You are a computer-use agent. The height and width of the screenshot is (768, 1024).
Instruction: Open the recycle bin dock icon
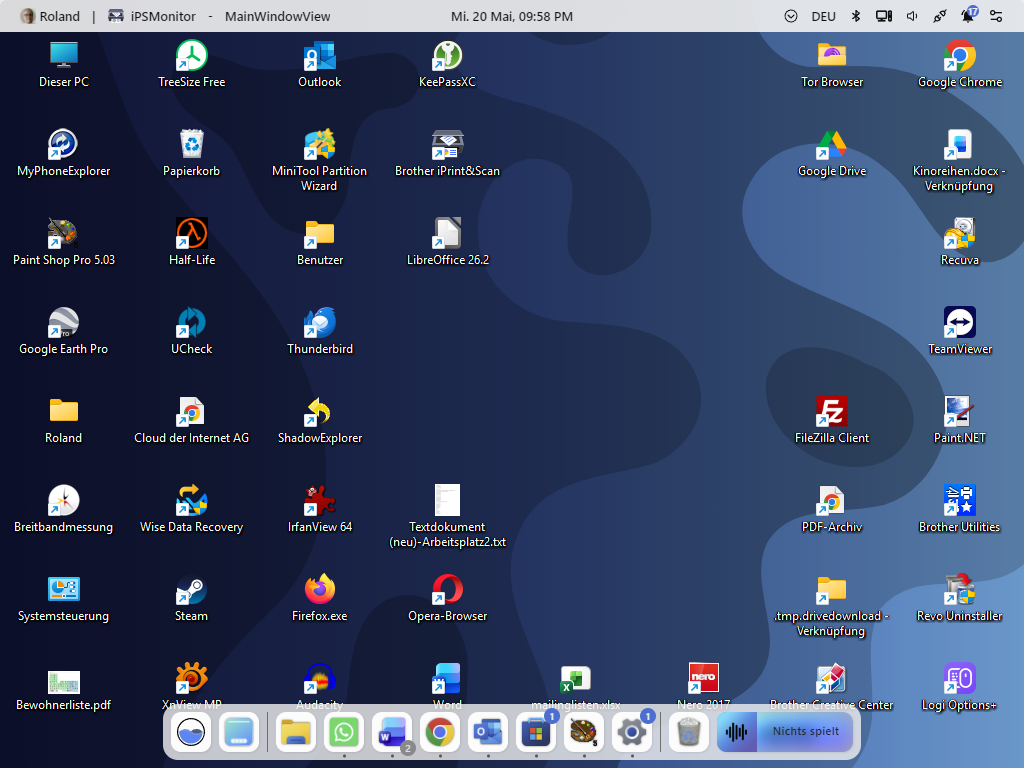(688, 732)
